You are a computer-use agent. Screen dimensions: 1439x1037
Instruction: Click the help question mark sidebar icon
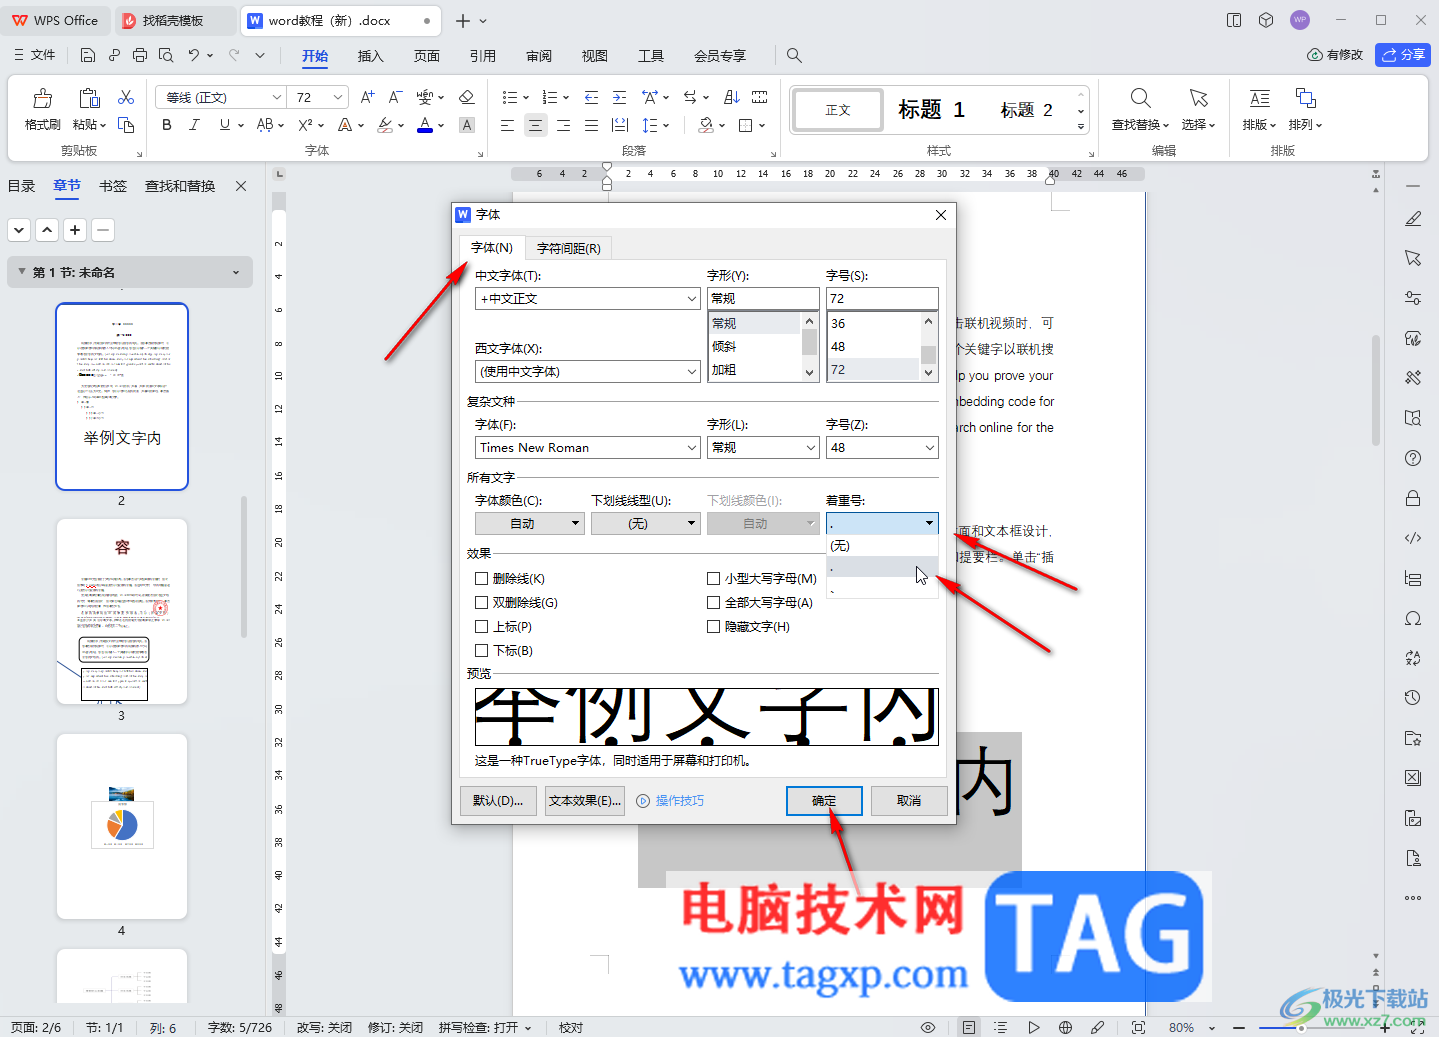[1413, 458]
